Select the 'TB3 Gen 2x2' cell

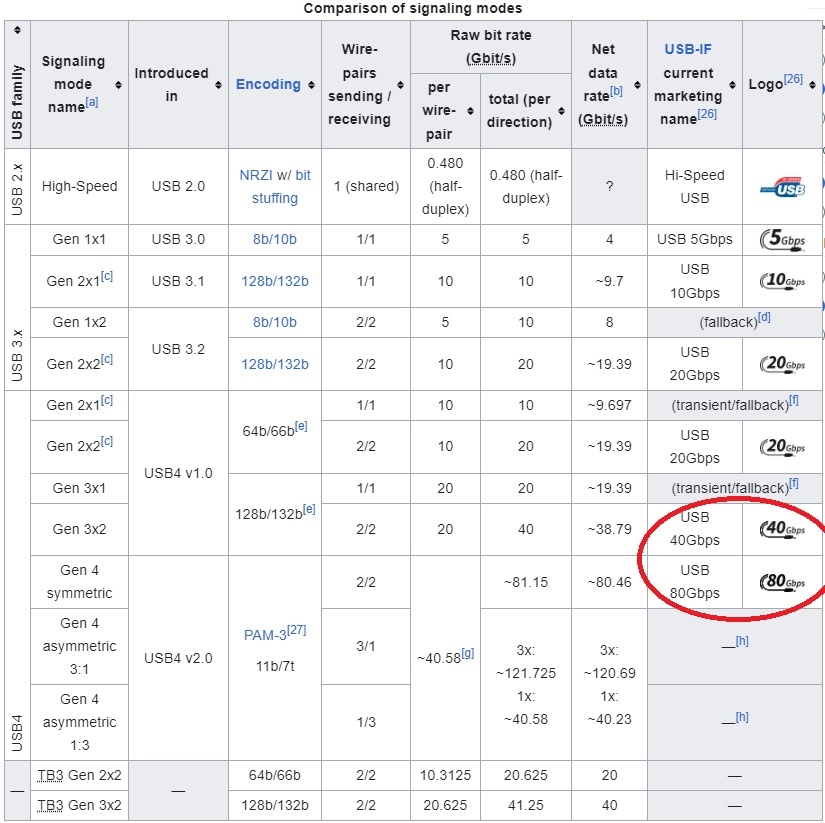(x=79, y=775)
